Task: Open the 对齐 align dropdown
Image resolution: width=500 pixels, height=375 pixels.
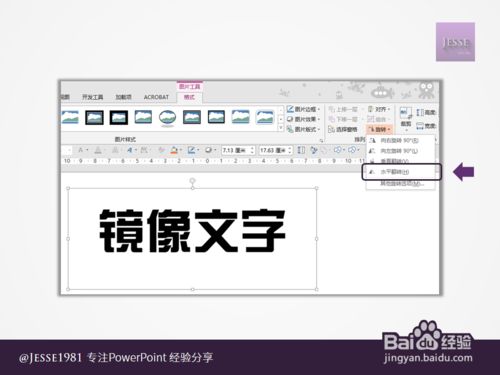Action: [x=379, y=109]
